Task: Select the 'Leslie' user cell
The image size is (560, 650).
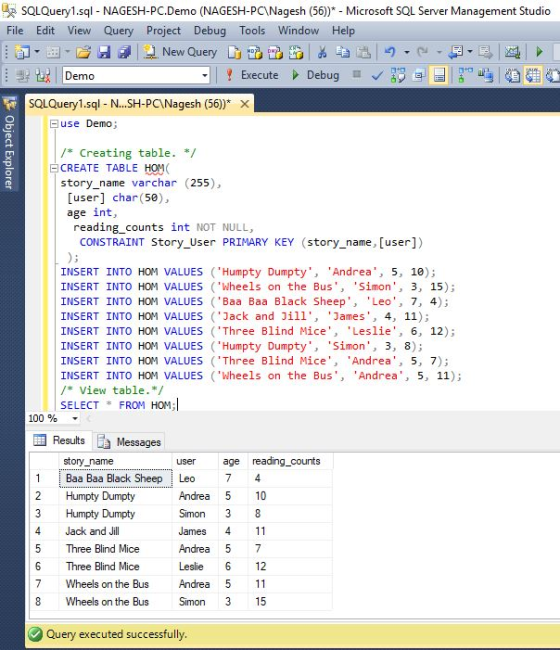Action: pyautogui.click(x=195, y=566)
